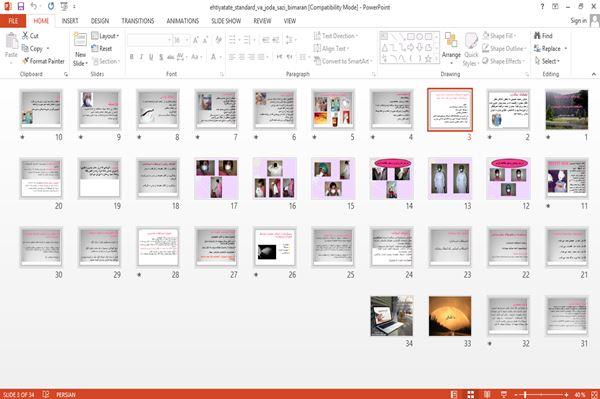Click the Align Text button
600x399 pixels.
[331, 49]
